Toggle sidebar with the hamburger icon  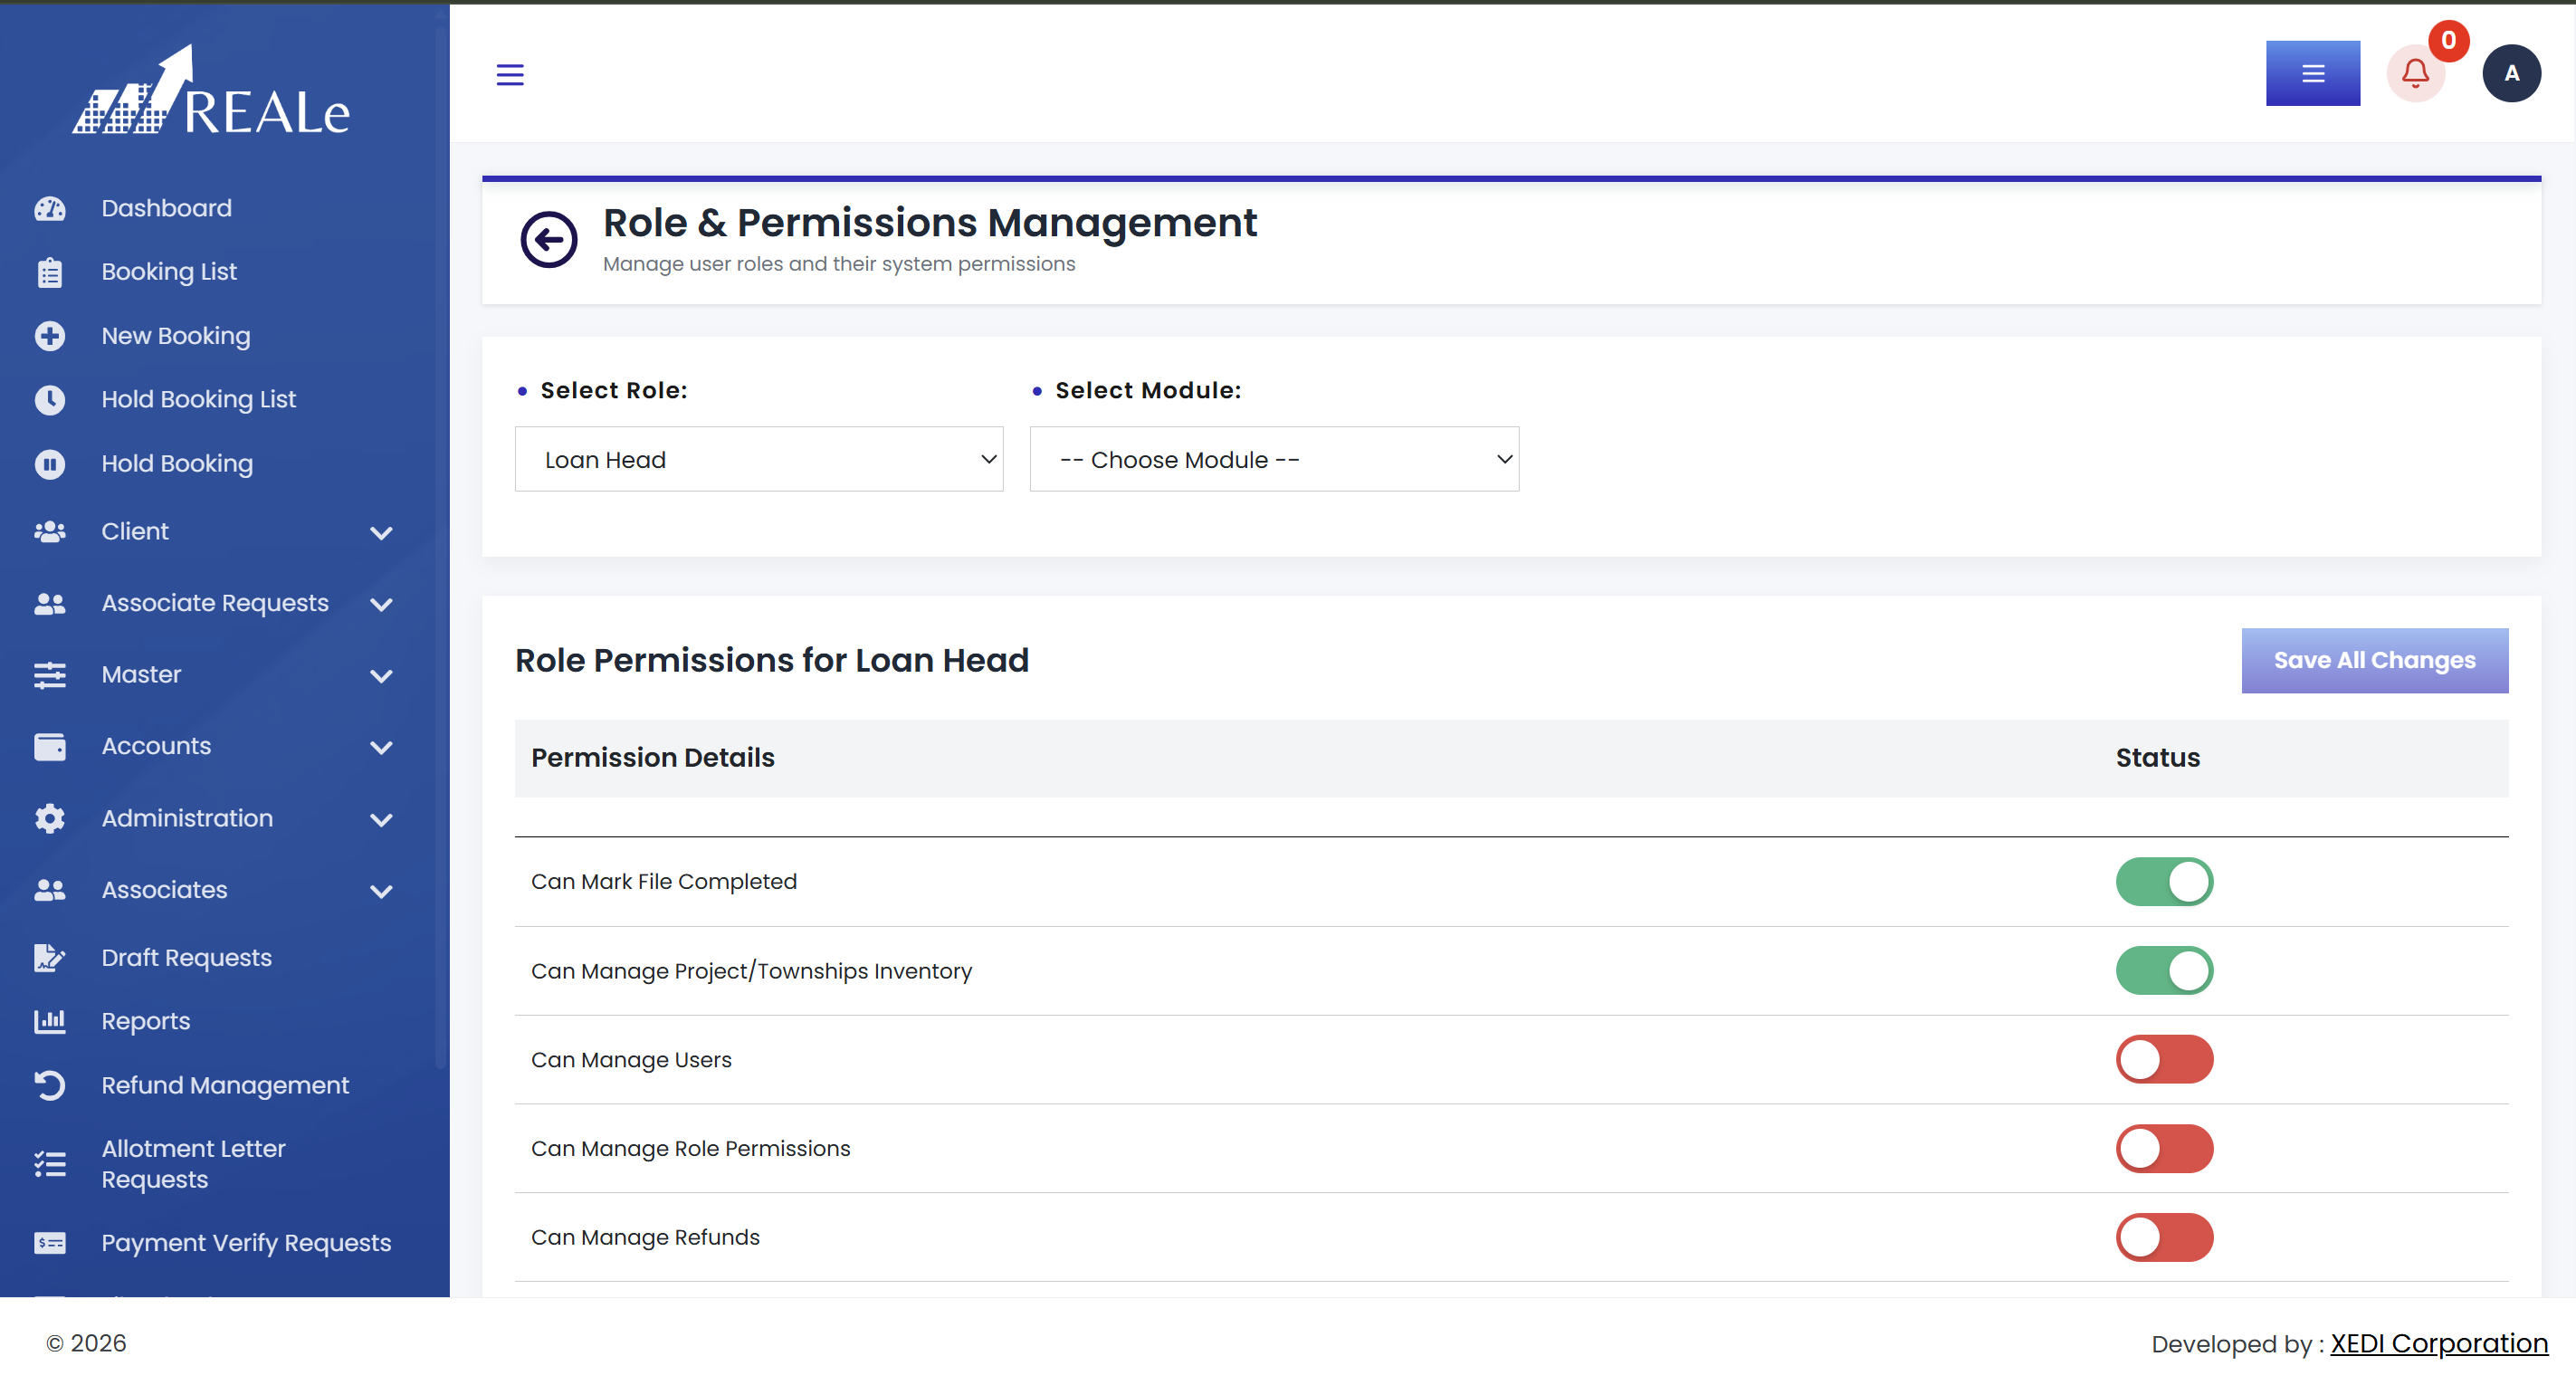tap(510, 74)
